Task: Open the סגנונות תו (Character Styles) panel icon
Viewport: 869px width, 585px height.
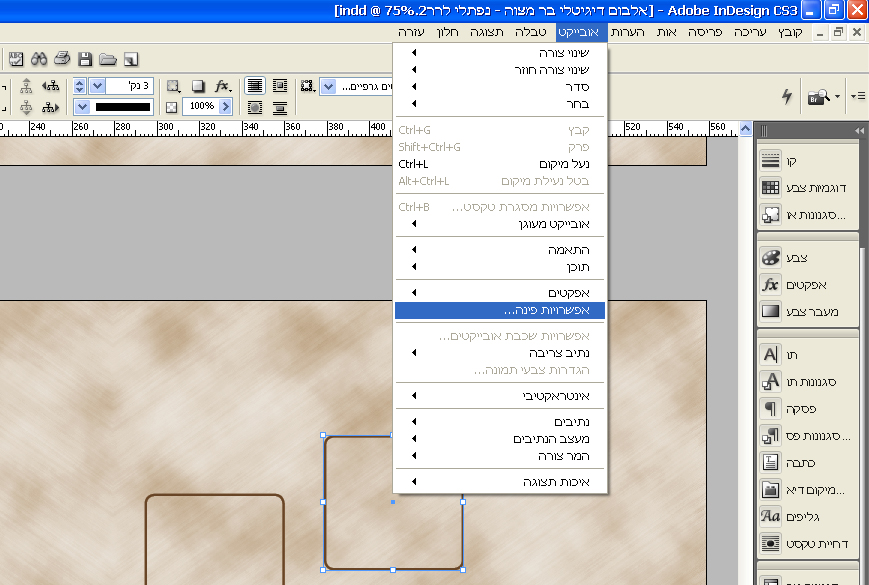Action: tap(770, 381)
